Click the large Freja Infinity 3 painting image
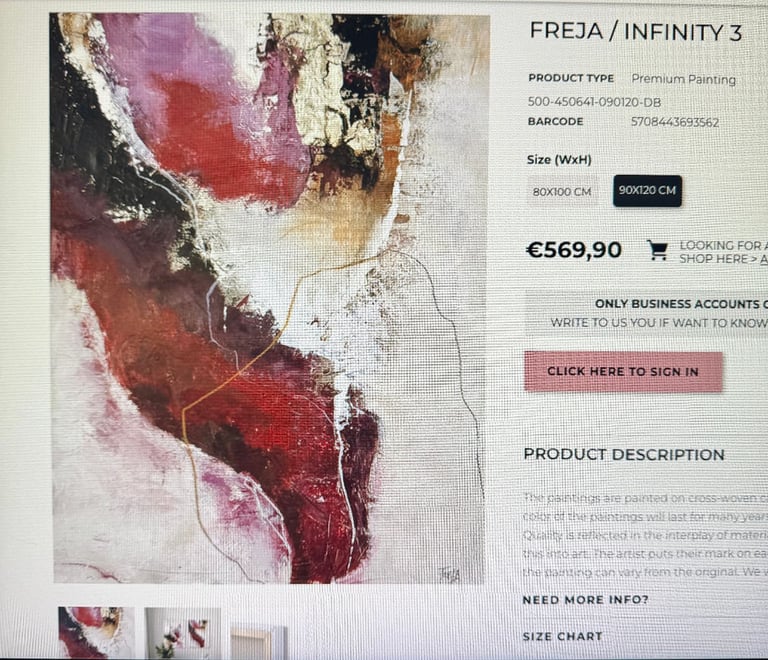This screenshot has width=768, height=660. [269, 298]
